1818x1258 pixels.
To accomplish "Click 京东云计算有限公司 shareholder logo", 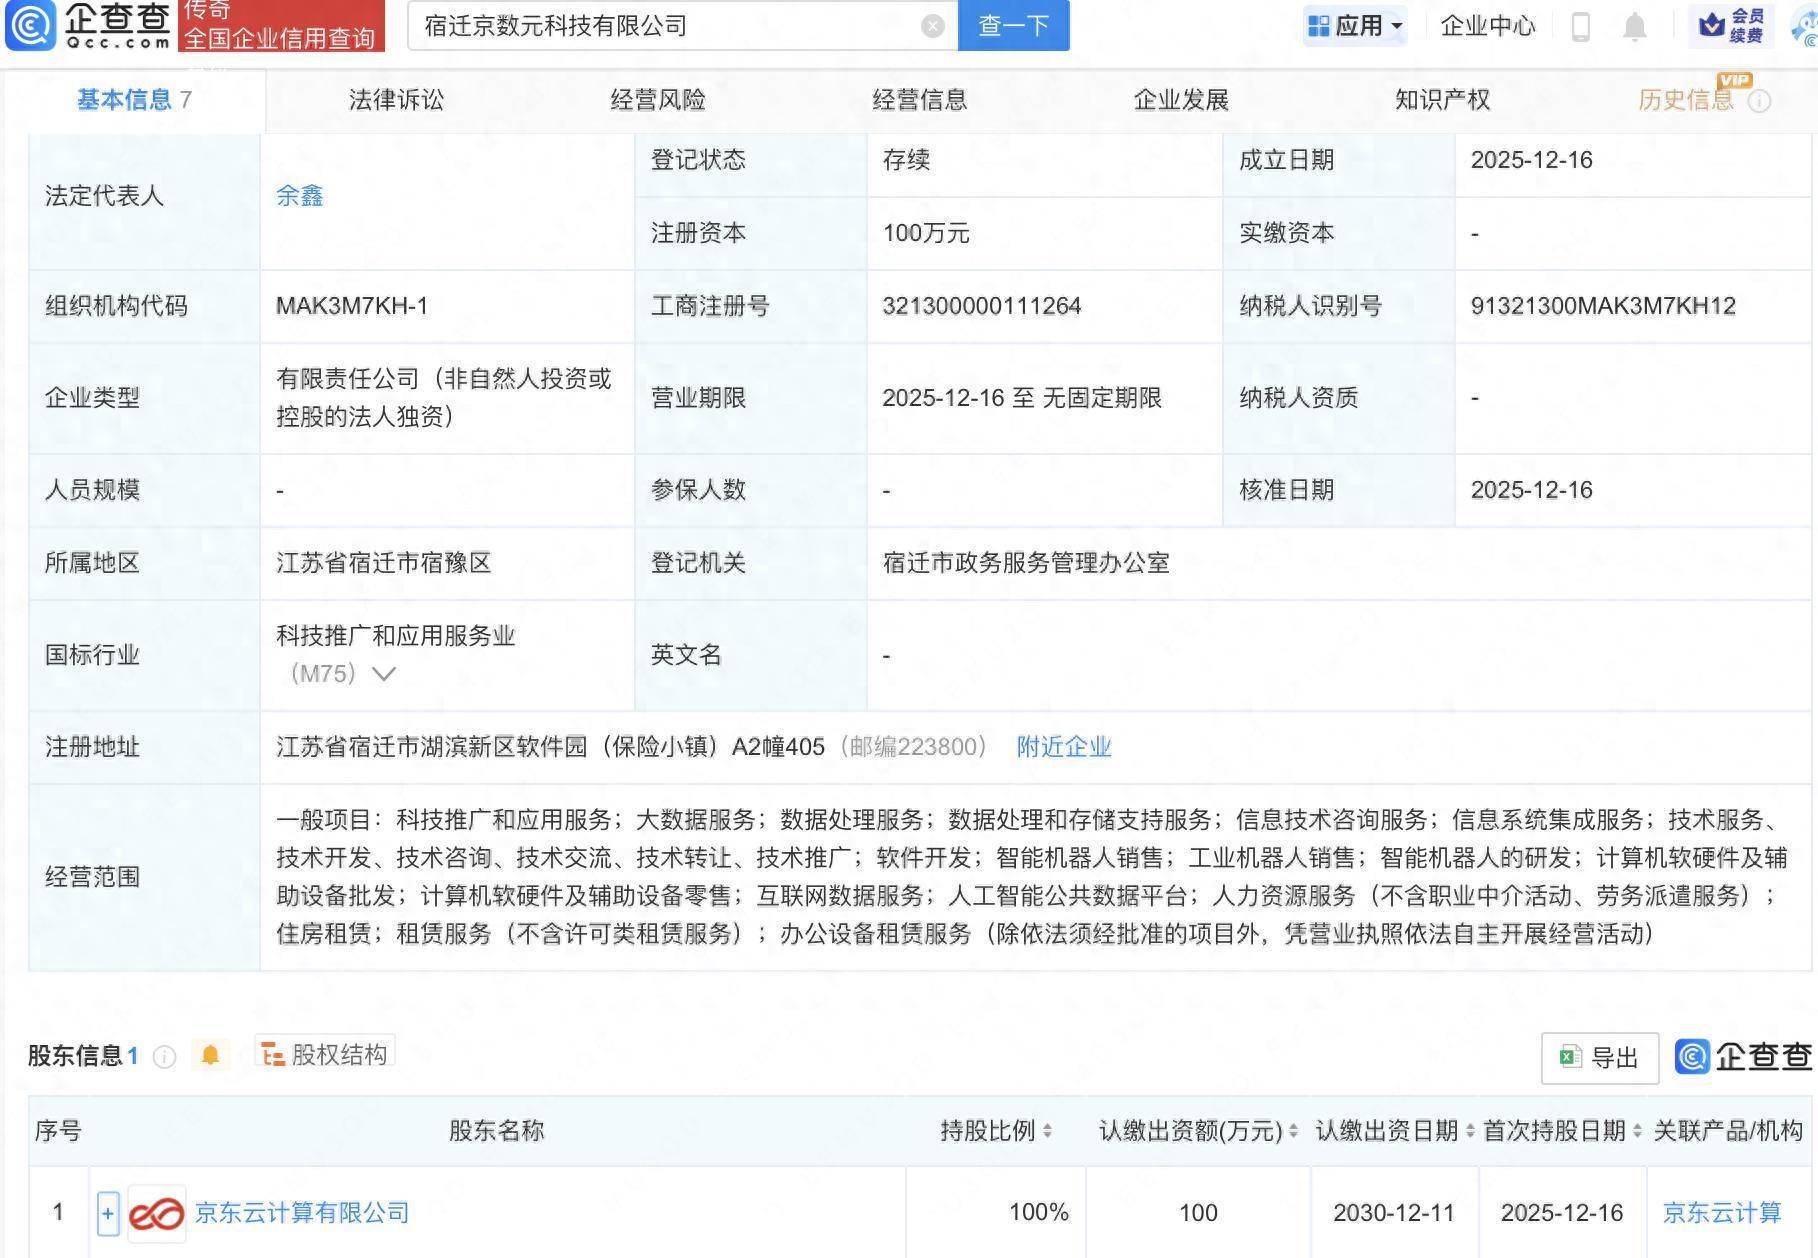I will coord(155,1212).
